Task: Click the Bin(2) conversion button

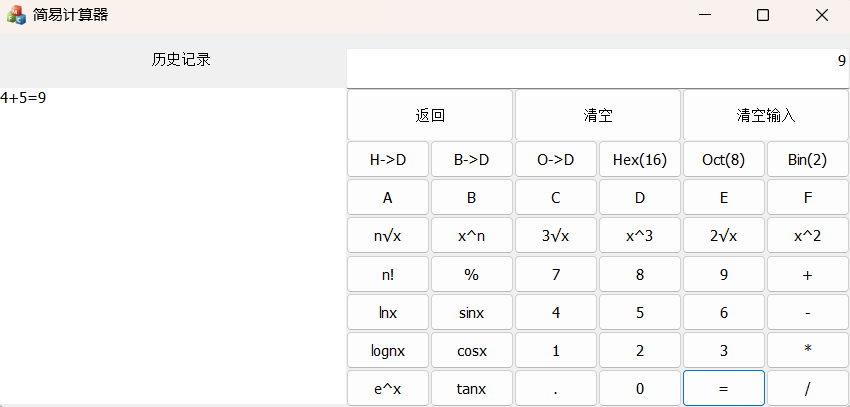Action: tap(807, 159)
